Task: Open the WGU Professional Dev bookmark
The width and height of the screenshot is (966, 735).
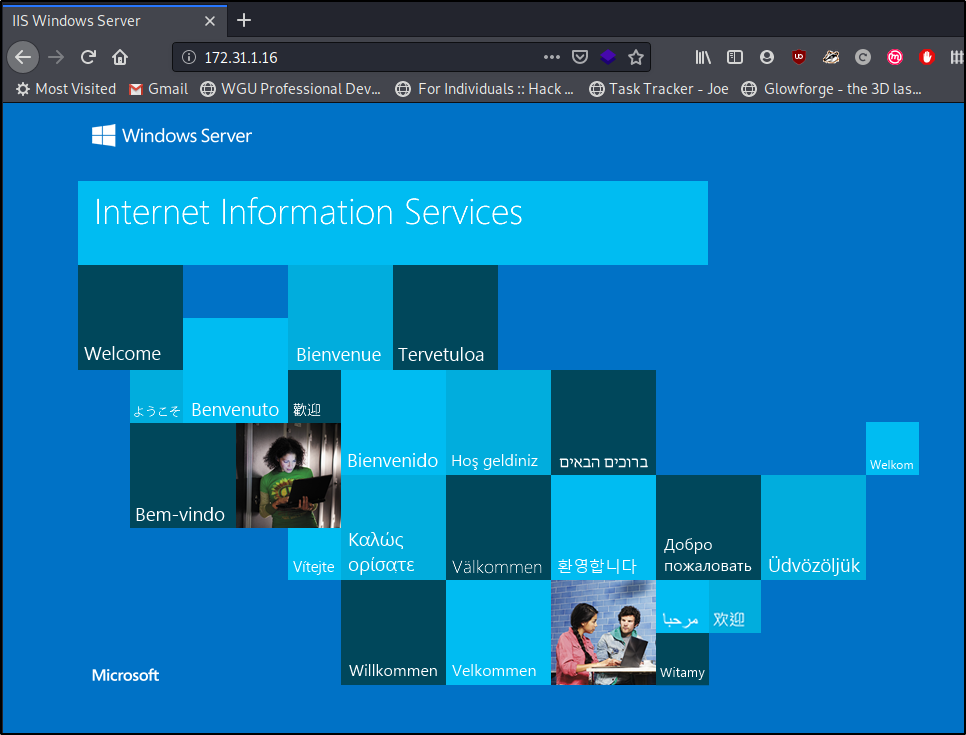Action: click(x=291, y=89)
